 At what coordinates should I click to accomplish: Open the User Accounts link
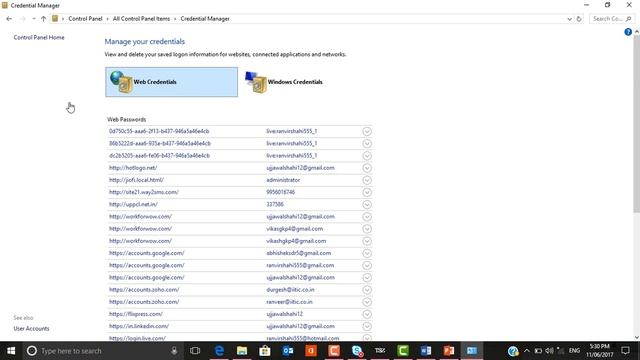click(x=31, y=329)
